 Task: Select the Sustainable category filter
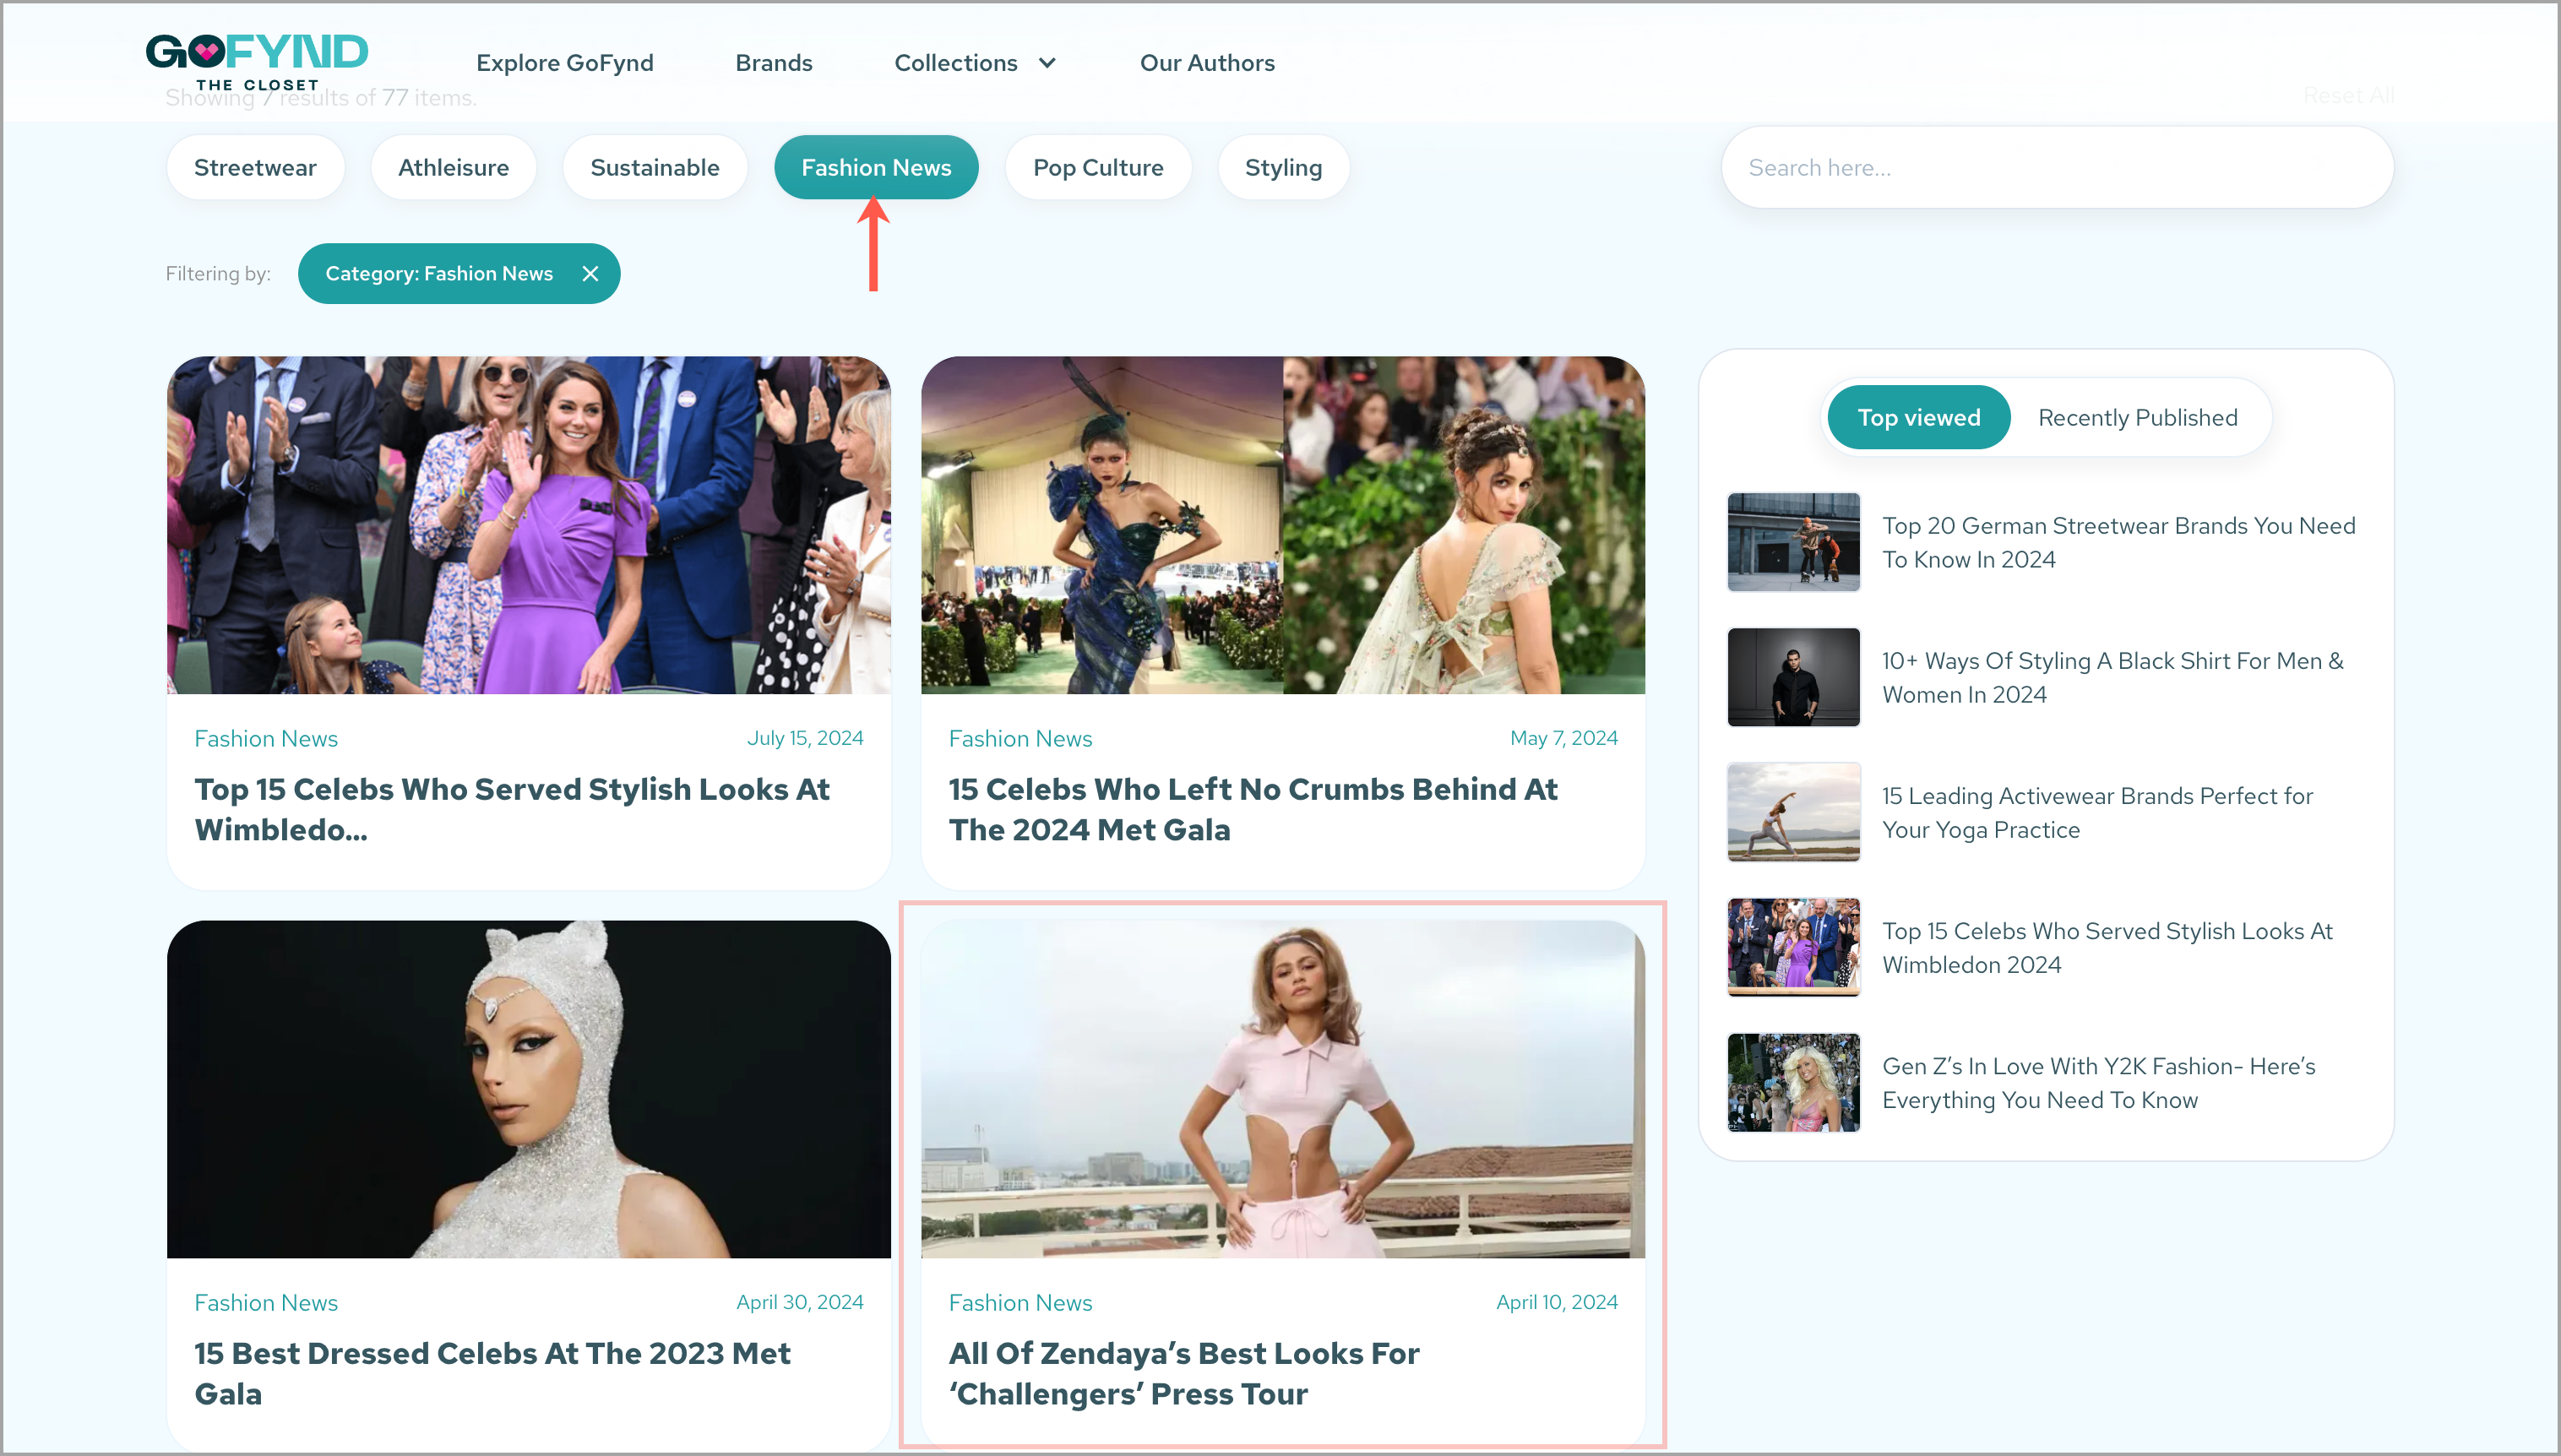(x=654, y=167)
